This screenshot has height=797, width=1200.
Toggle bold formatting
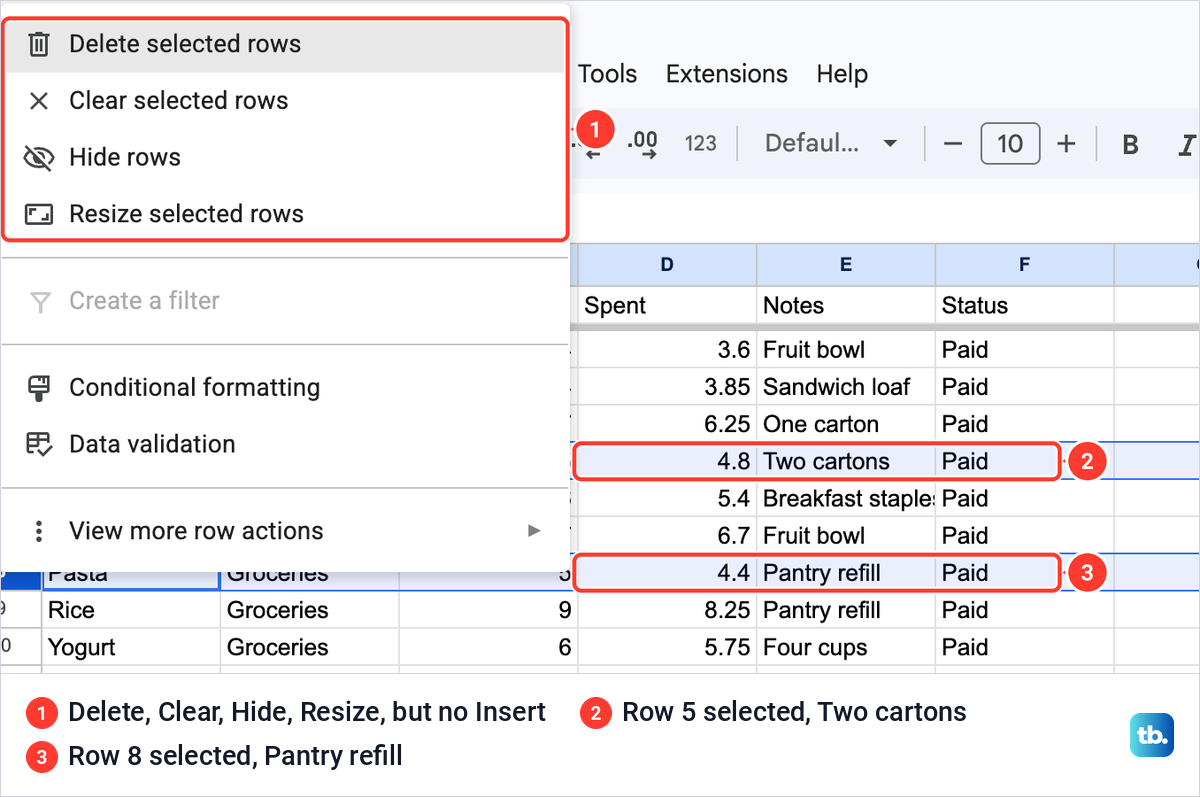[x=1131, y=145]
